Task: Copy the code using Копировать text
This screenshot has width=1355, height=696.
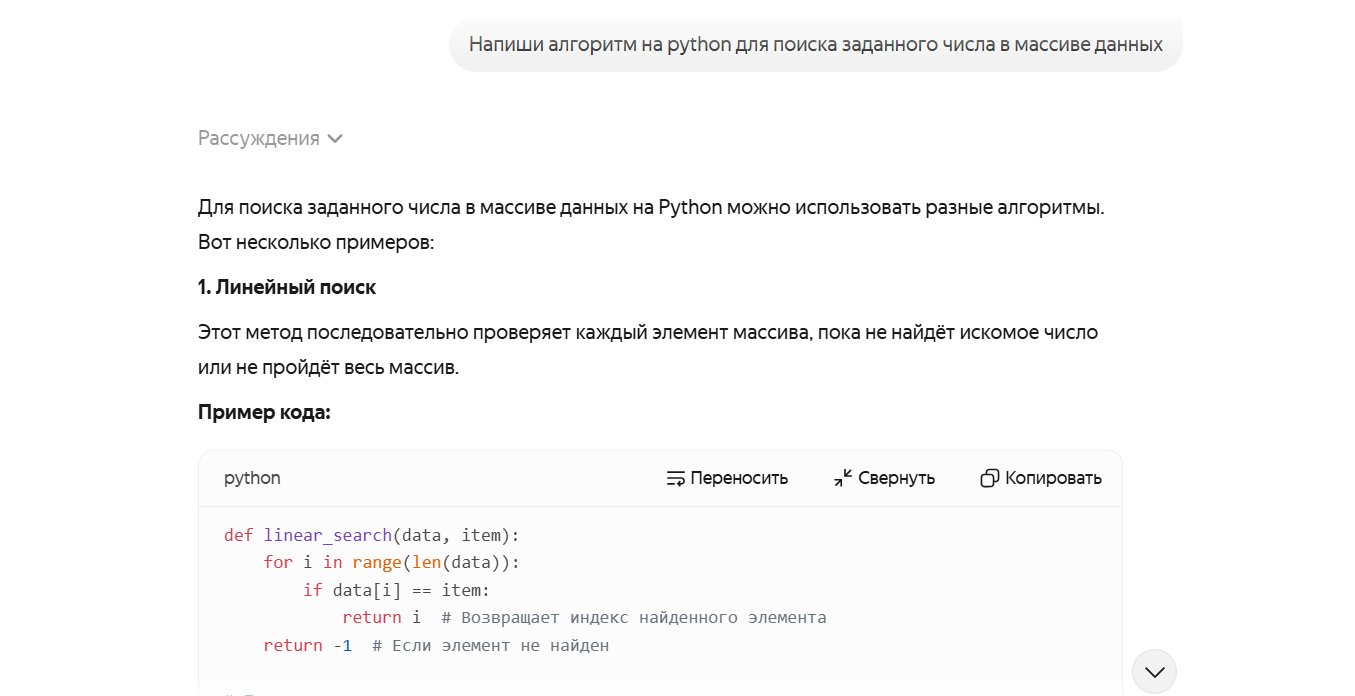Action: 1053,478
